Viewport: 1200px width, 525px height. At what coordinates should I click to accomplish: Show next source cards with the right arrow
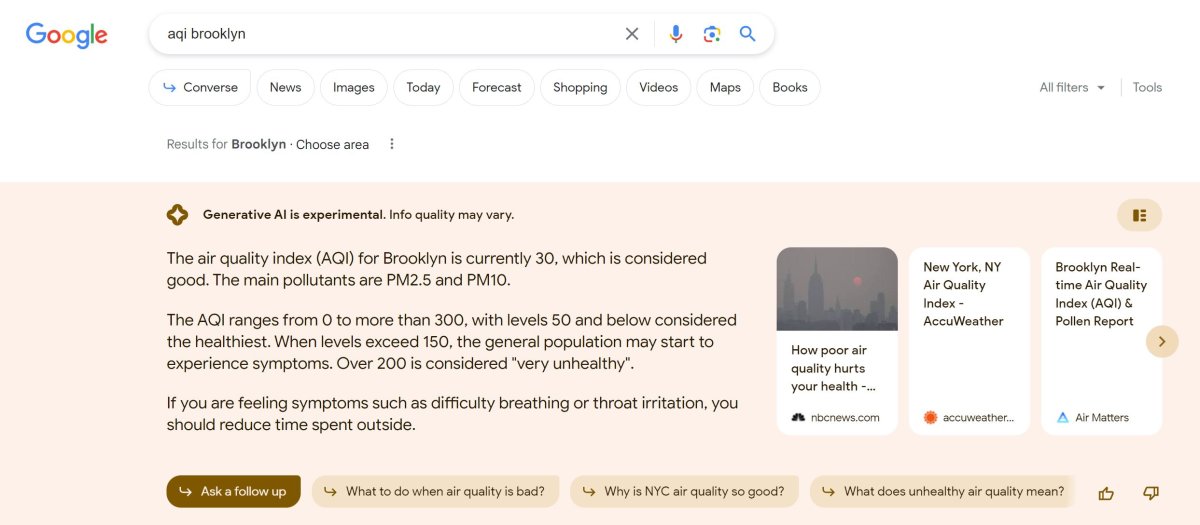coord(1162,341)
